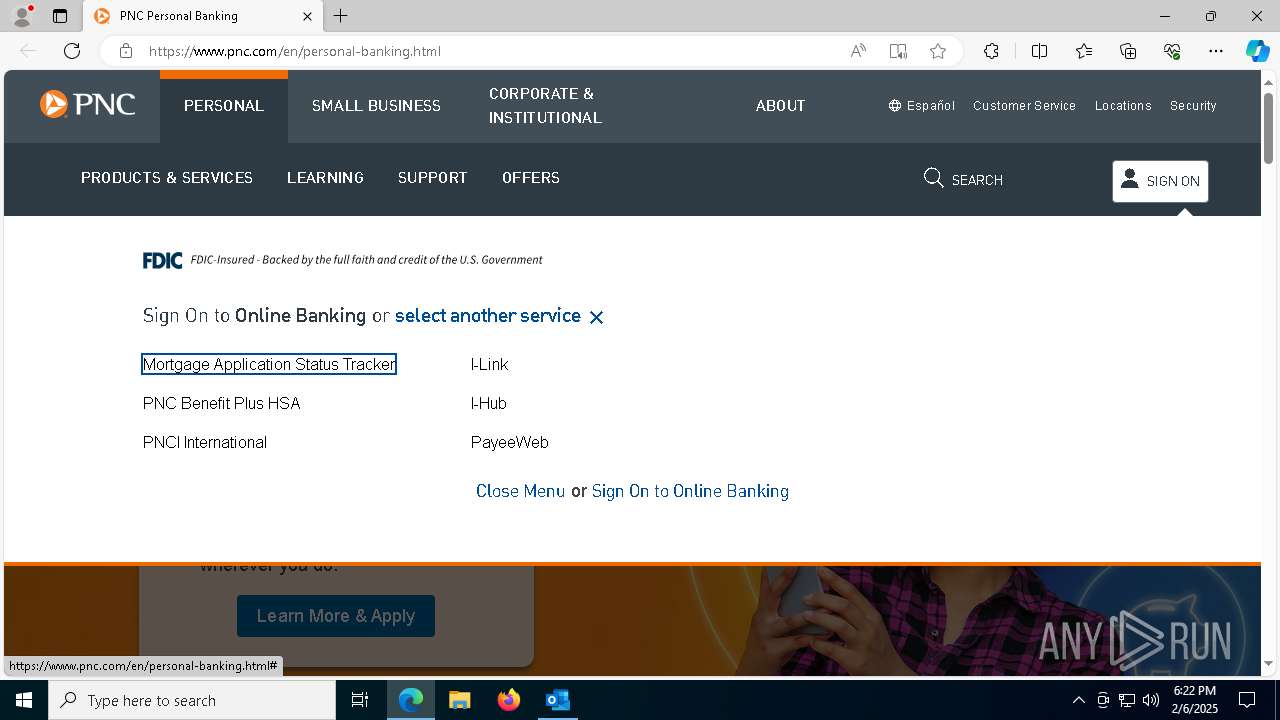Choose PNCI International service
Screen dimensions: 1280x720
tap(205, 442)
